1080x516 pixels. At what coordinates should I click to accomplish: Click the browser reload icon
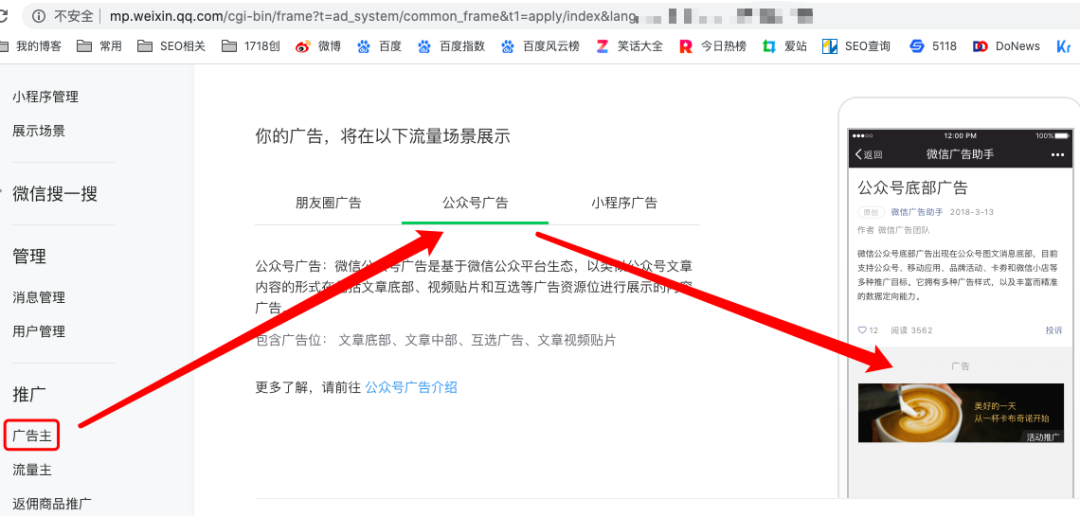click(3, 15)
